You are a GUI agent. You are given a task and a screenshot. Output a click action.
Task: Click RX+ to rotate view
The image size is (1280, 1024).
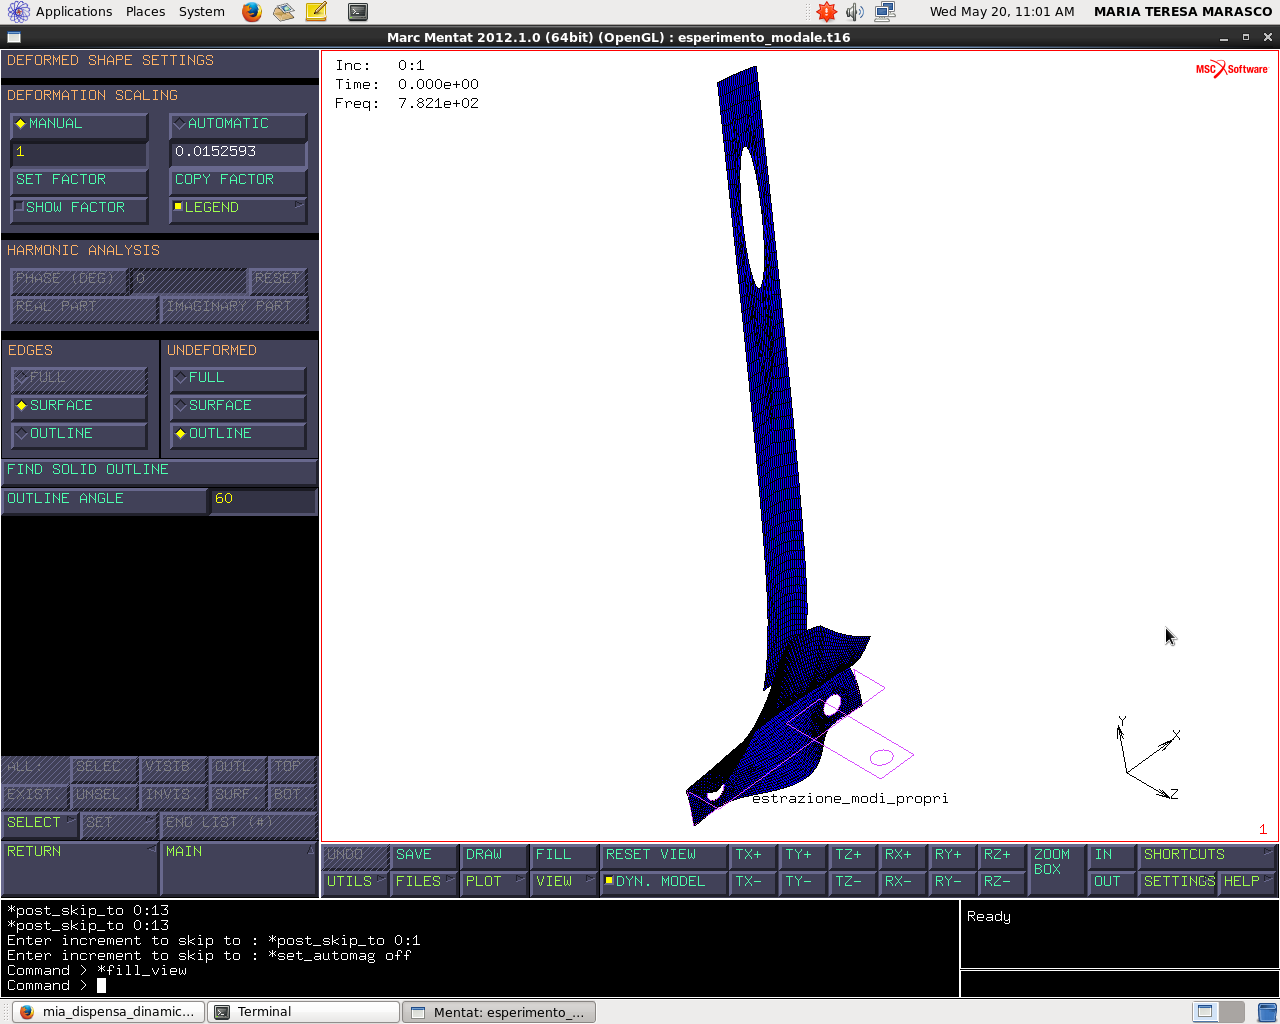click(x=902, y=855)
